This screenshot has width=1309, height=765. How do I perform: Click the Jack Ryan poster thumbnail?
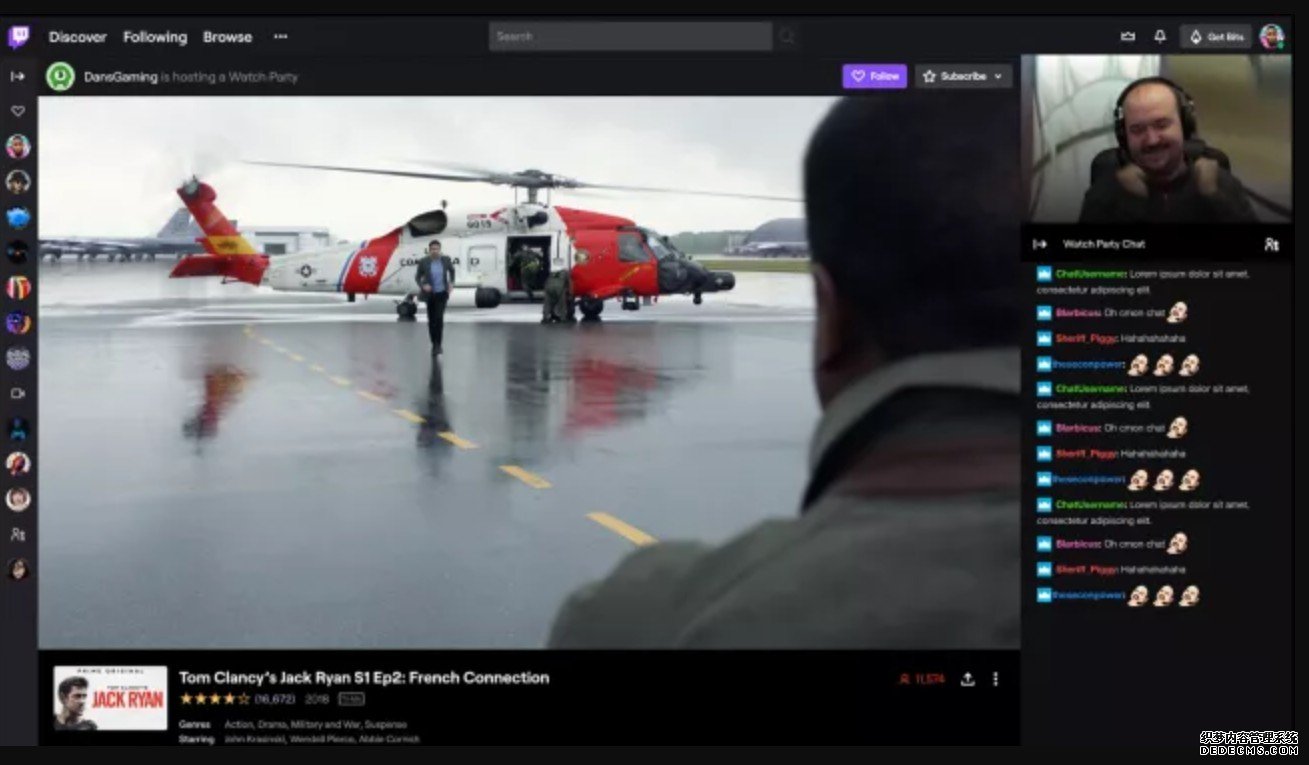(110, 697)
